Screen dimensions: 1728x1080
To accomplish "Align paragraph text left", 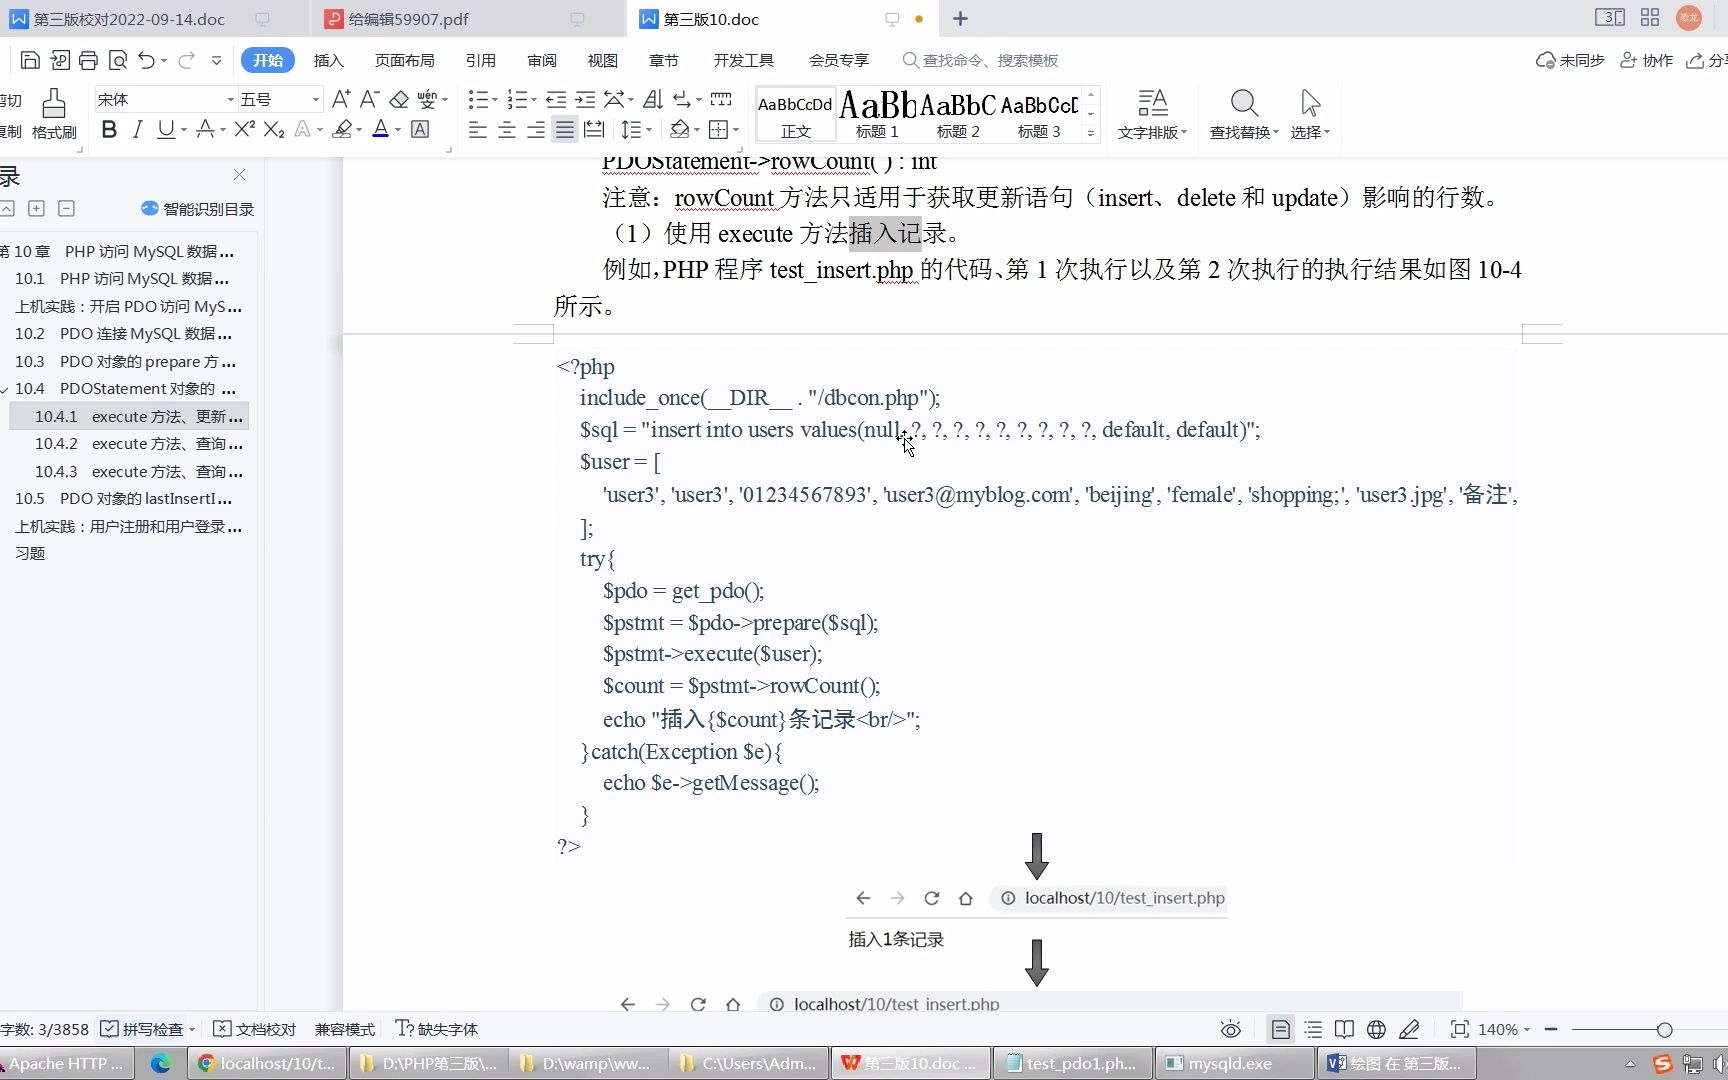I will point(478,129).
